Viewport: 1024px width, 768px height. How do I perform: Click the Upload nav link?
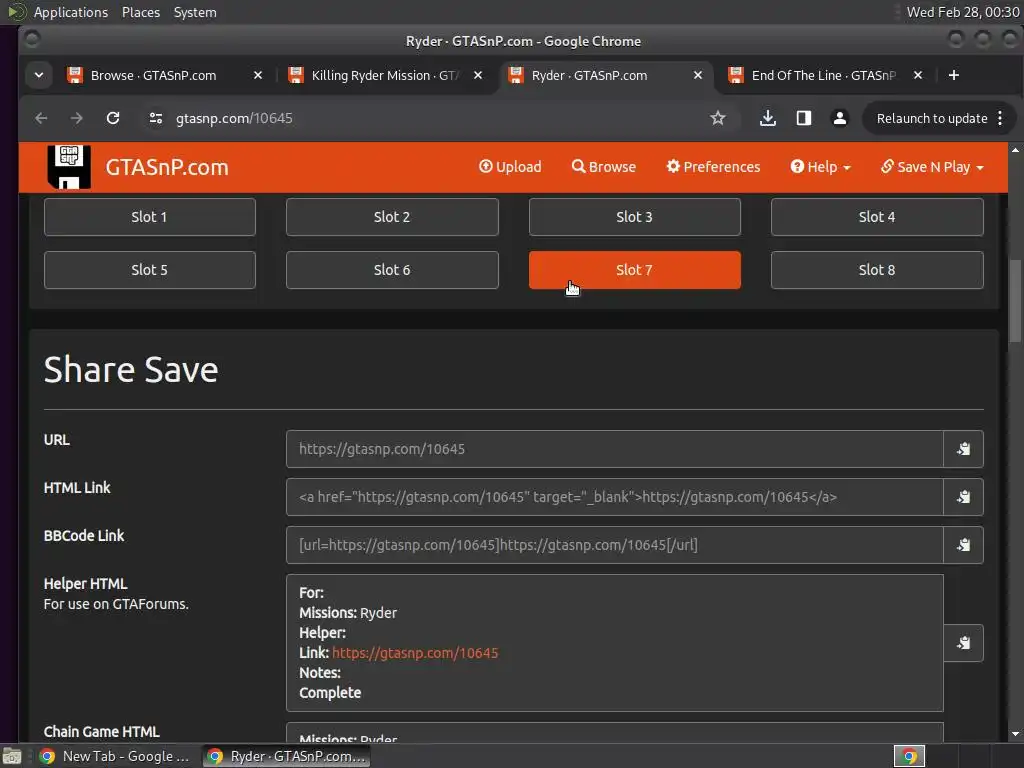[x=510, y=167]
